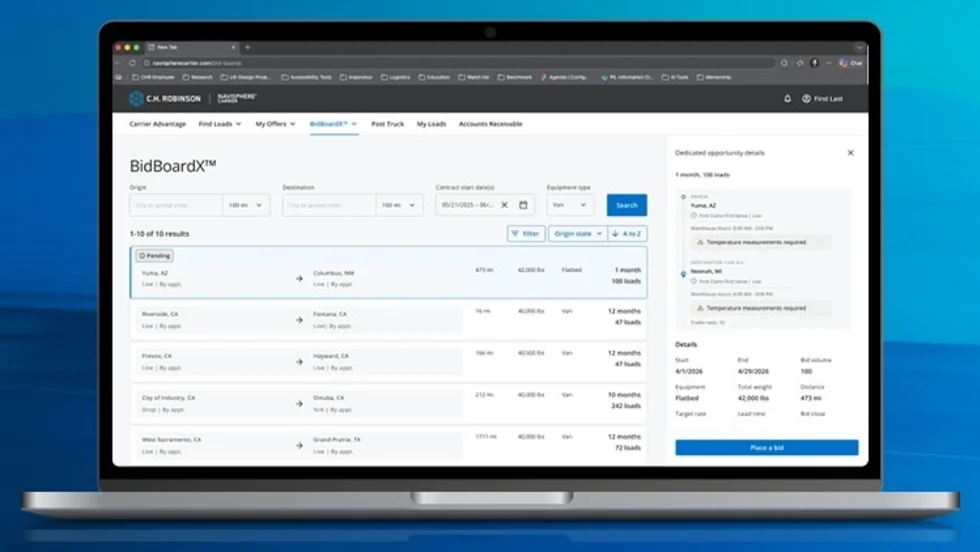Viewport: 980px width, 552px height.
Task: Open the Carrier Advantage tab
Action: click(158, 124)
